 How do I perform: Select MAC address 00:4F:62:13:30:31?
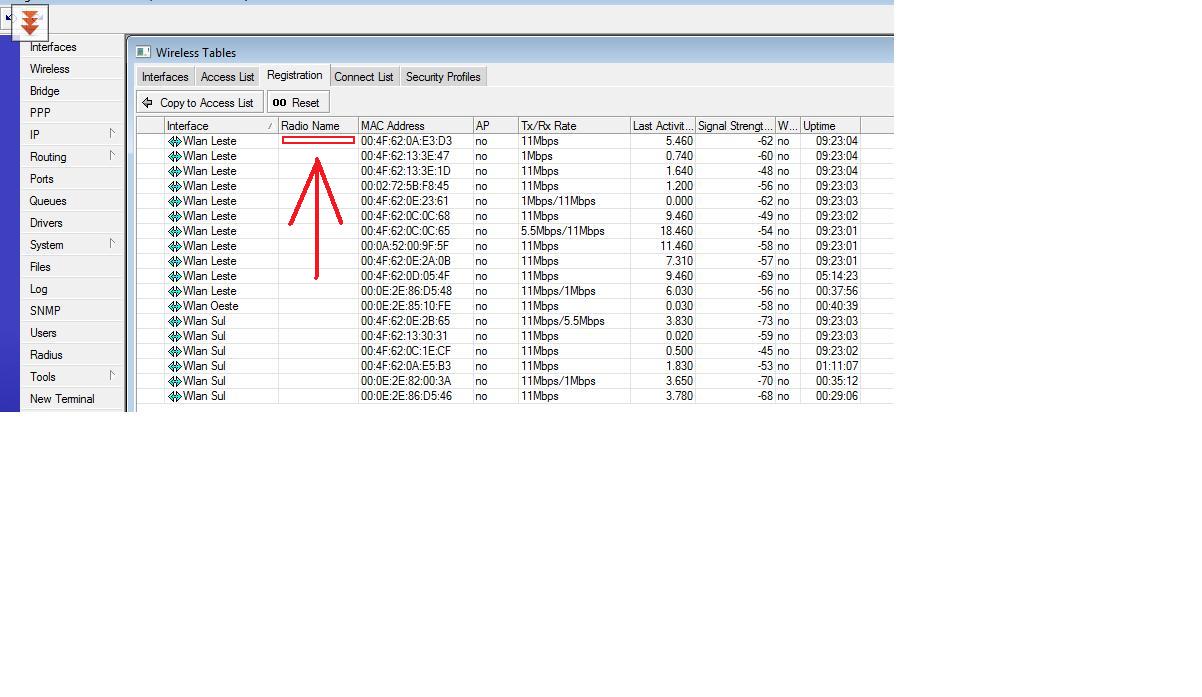(405, 336)
